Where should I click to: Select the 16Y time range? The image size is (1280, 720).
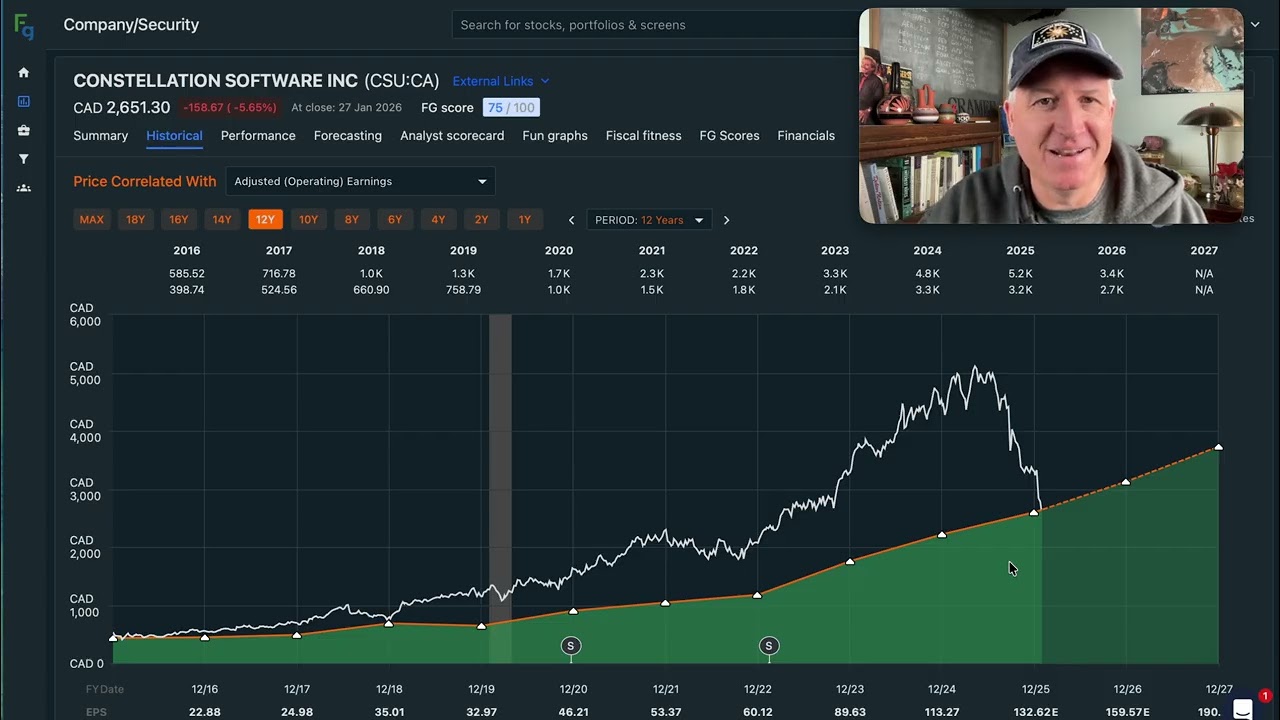[178, 220]
